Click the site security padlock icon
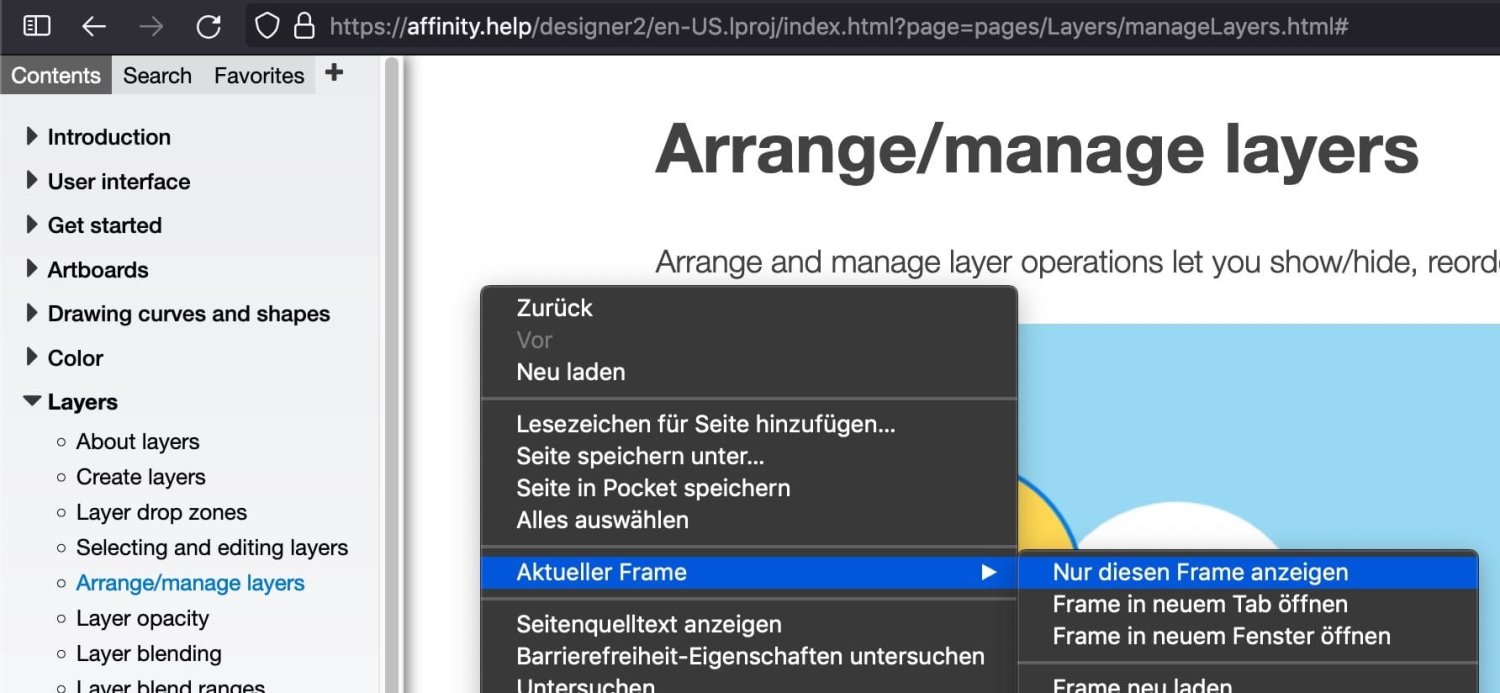Image resolution: width=1500 pixels, height=693 pixels. 304,26
